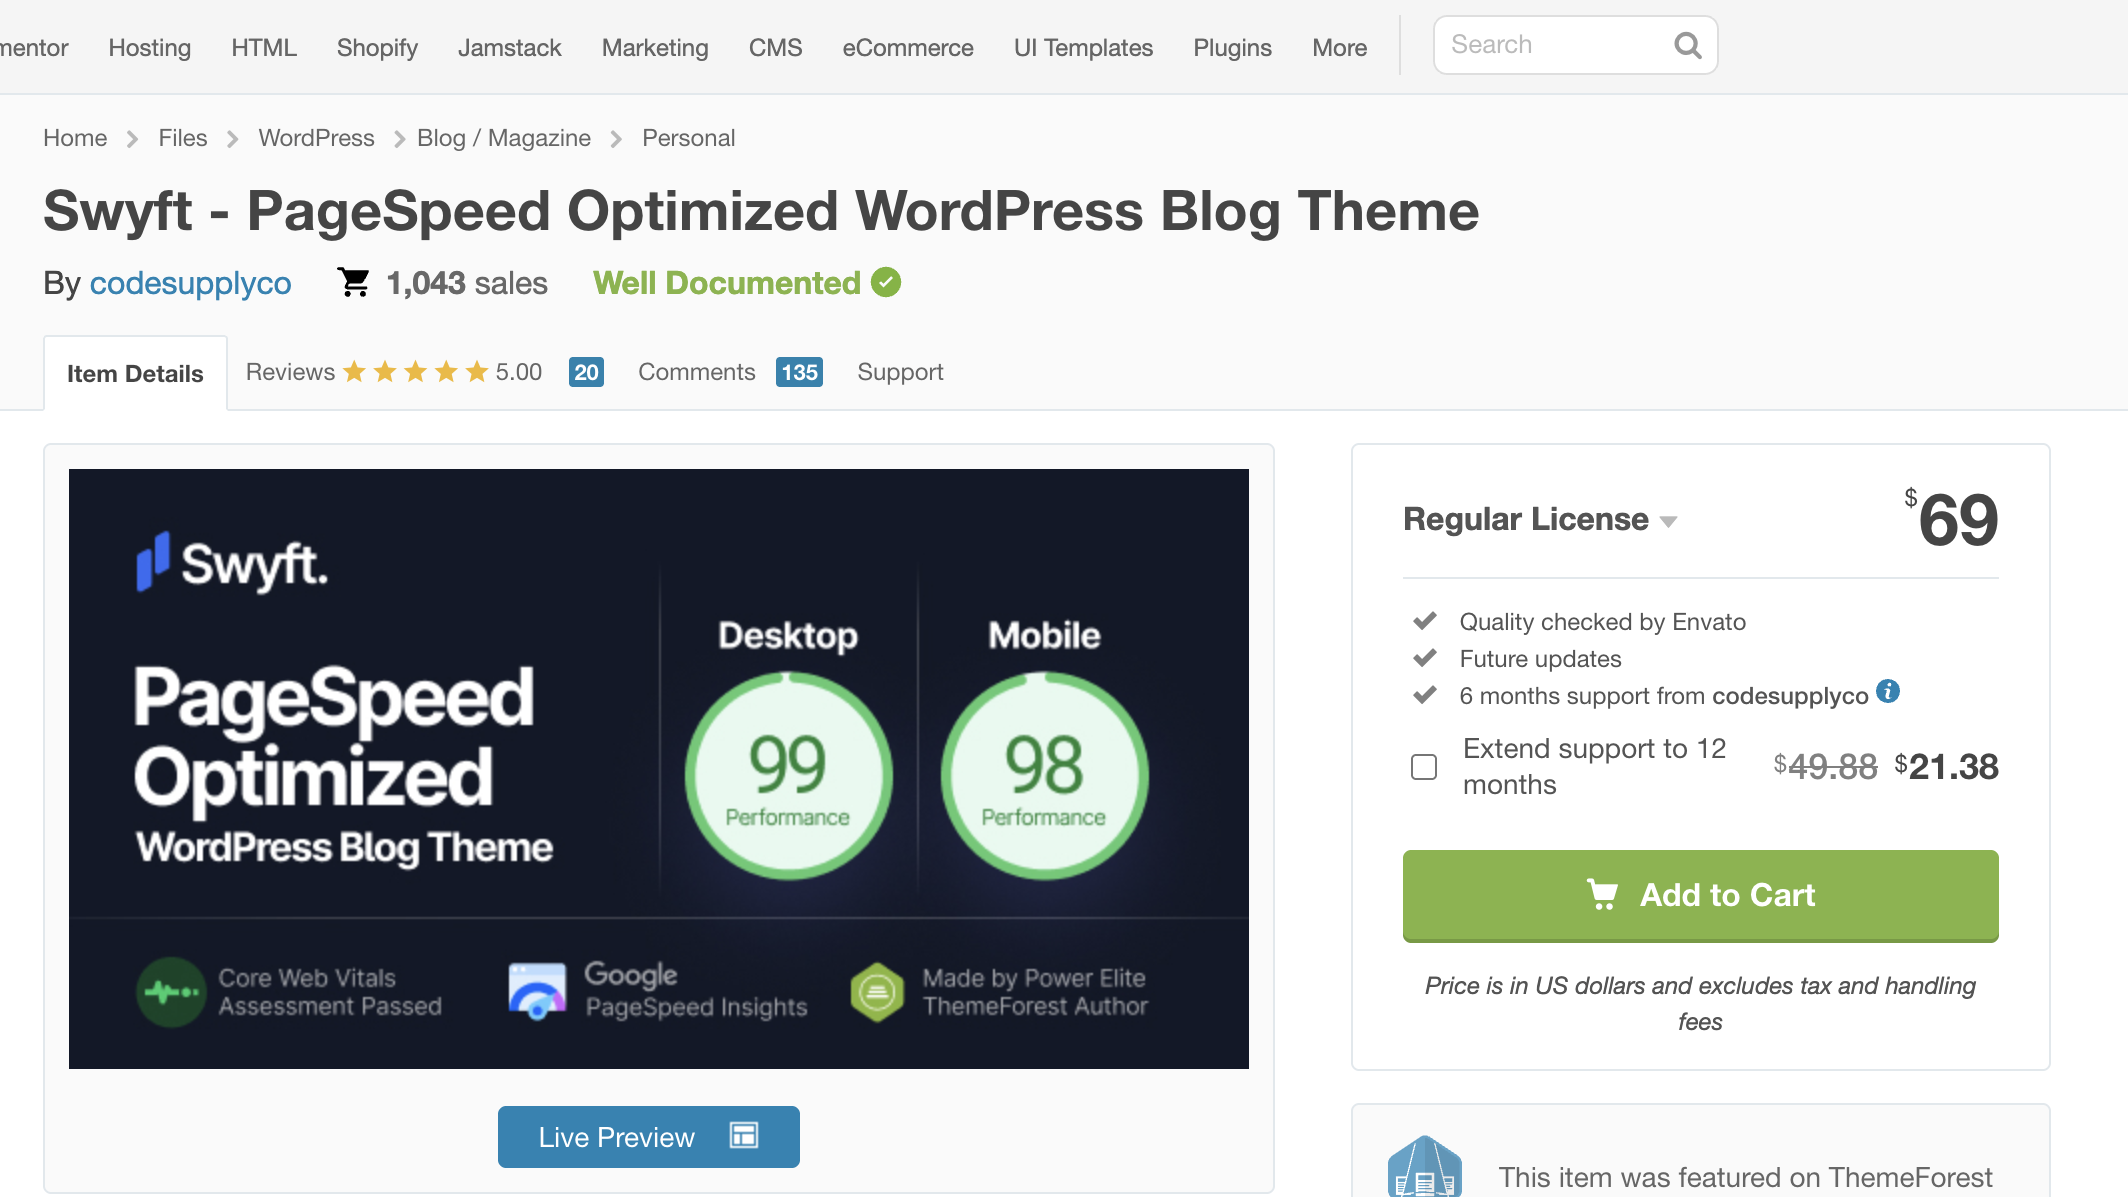Viewport: 2128px width, 1197px height.
Task: Open the codesupplyco author link
Action: pyautogui.click(x=190, y=283)
